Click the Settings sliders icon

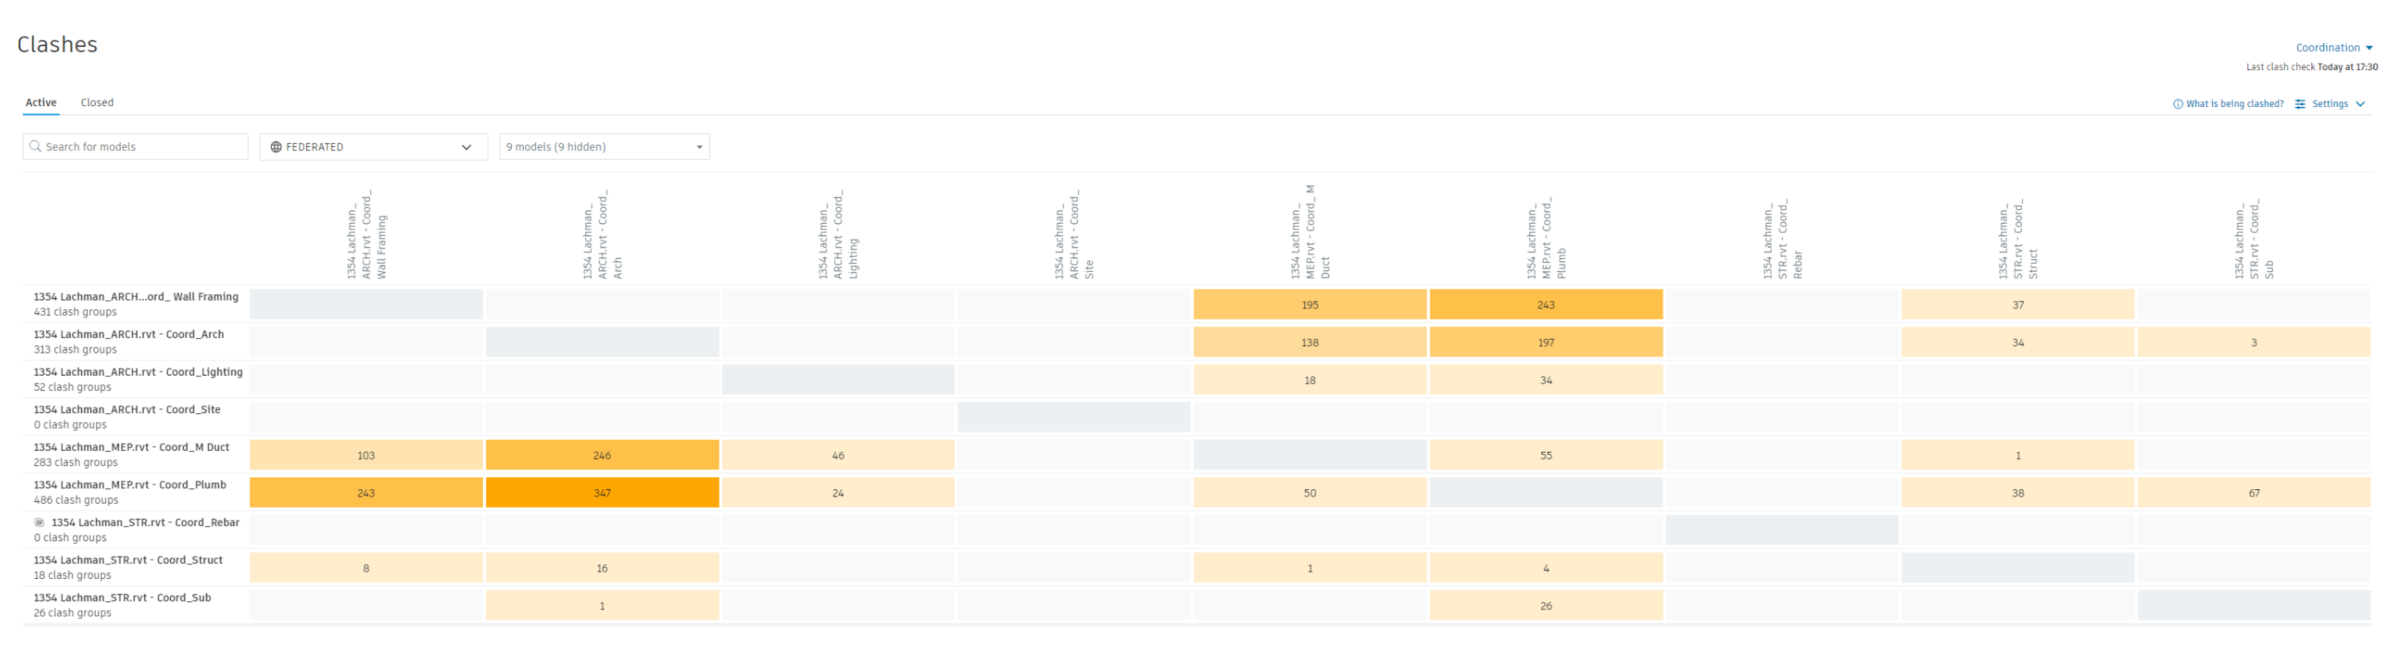tap(2300, 104)
